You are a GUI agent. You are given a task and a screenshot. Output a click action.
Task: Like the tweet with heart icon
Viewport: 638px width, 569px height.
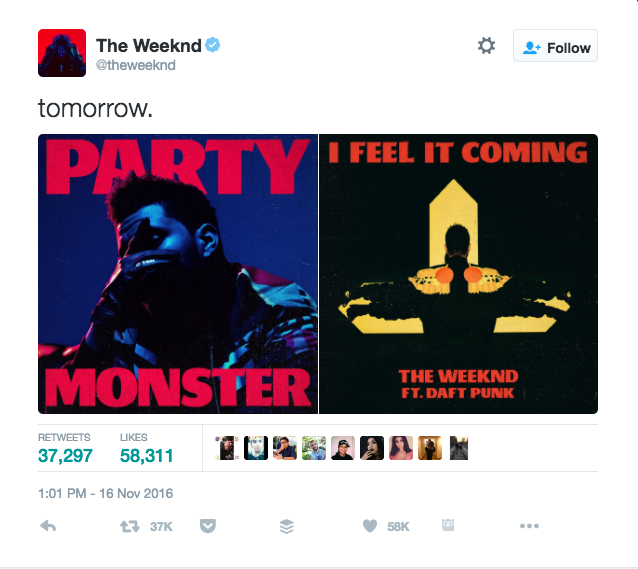pyautogui.click(x=370, y=526)
